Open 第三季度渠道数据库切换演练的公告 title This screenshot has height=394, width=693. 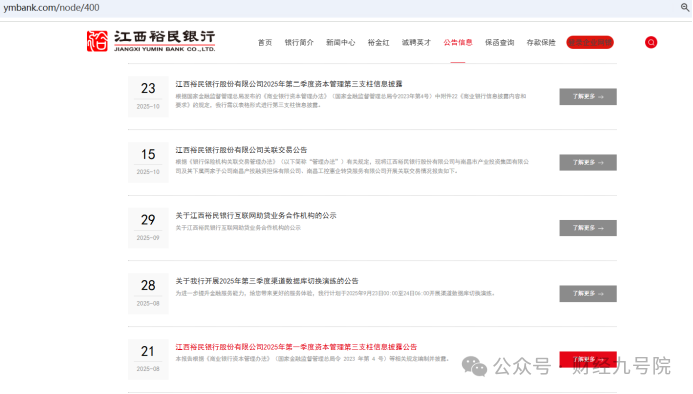(267, 281)
